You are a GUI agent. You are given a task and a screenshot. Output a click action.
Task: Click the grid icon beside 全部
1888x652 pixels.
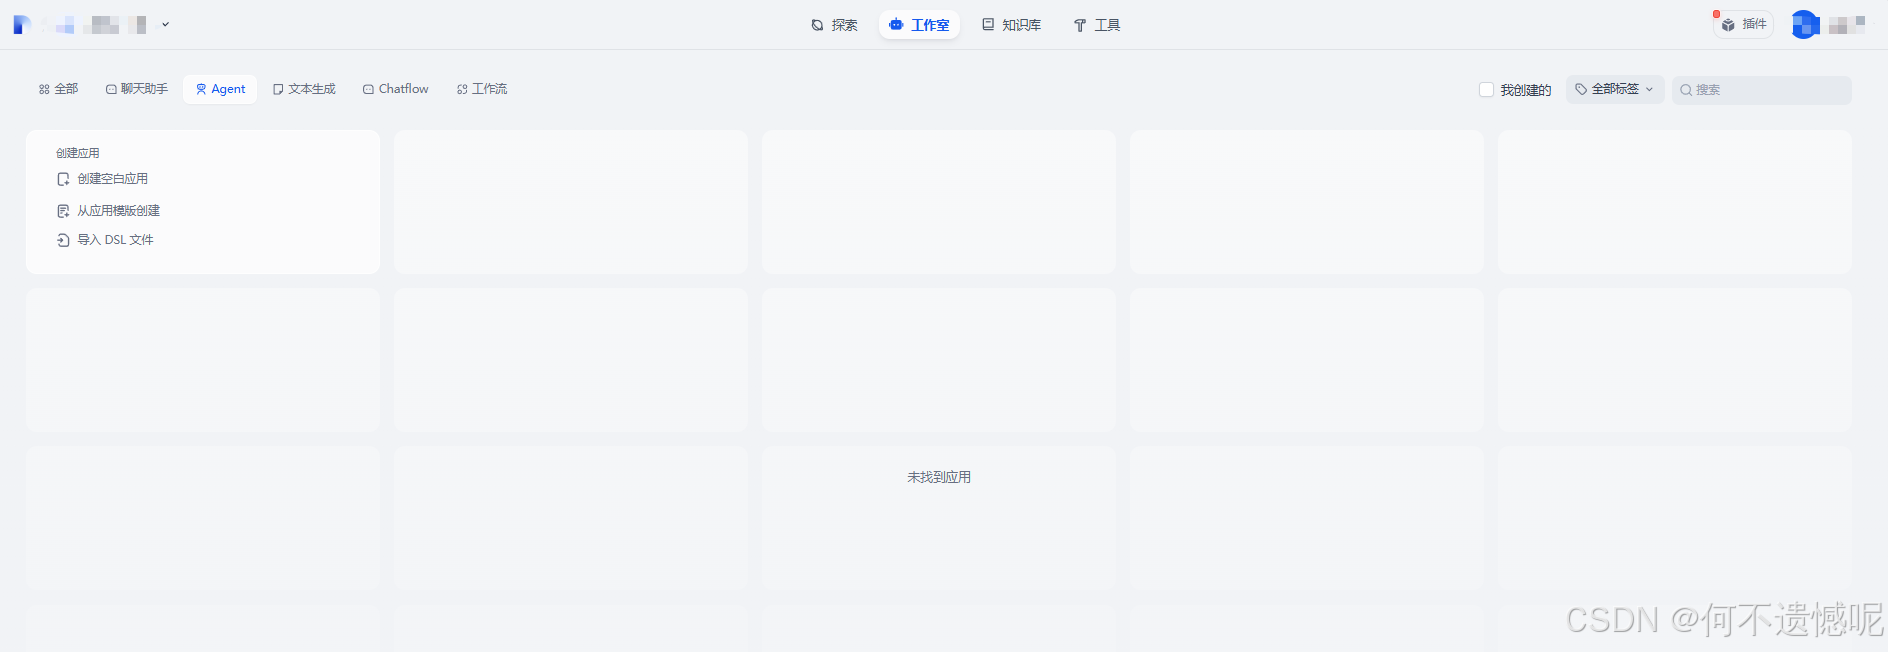[x=44, y=89]
